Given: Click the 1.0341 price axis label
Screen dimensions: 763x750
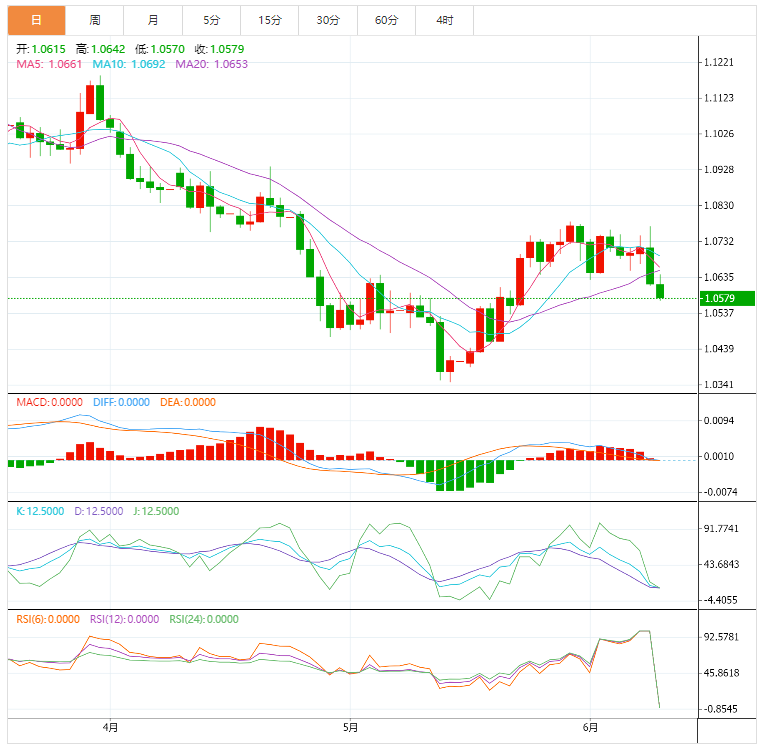Looking at the screenshot, I should tap(719, 385).
